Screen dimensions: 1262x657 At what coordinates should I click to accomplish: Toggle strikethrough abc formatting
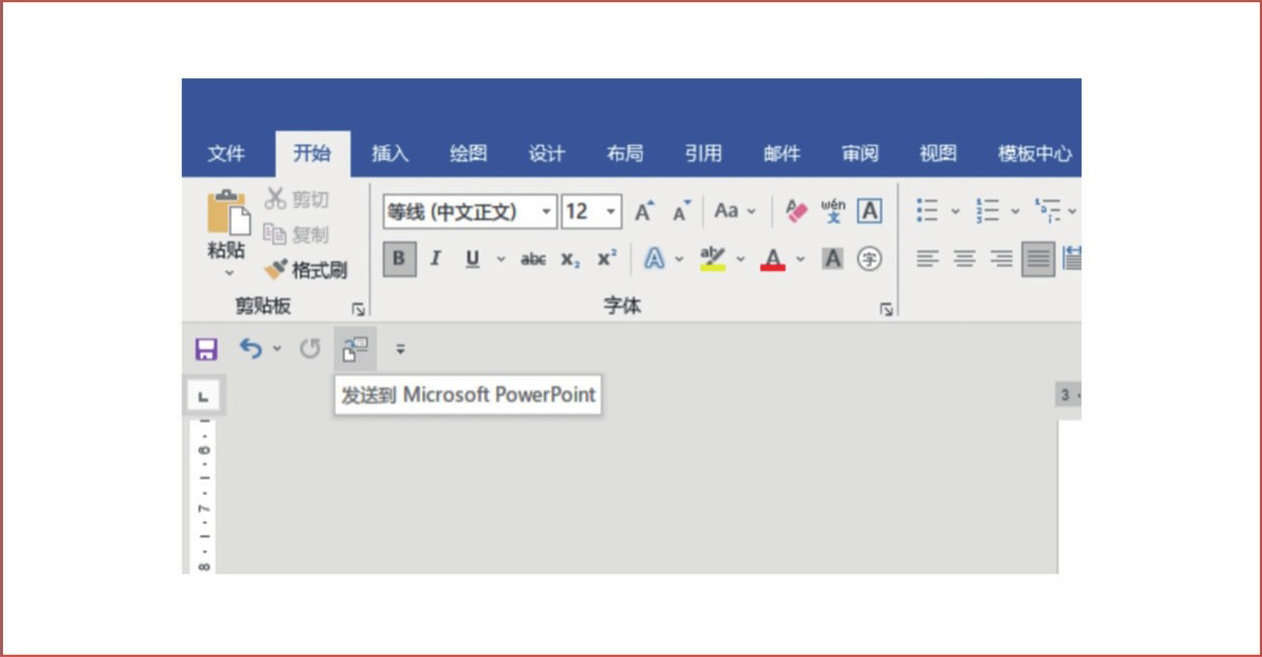(x=534, y=259)
